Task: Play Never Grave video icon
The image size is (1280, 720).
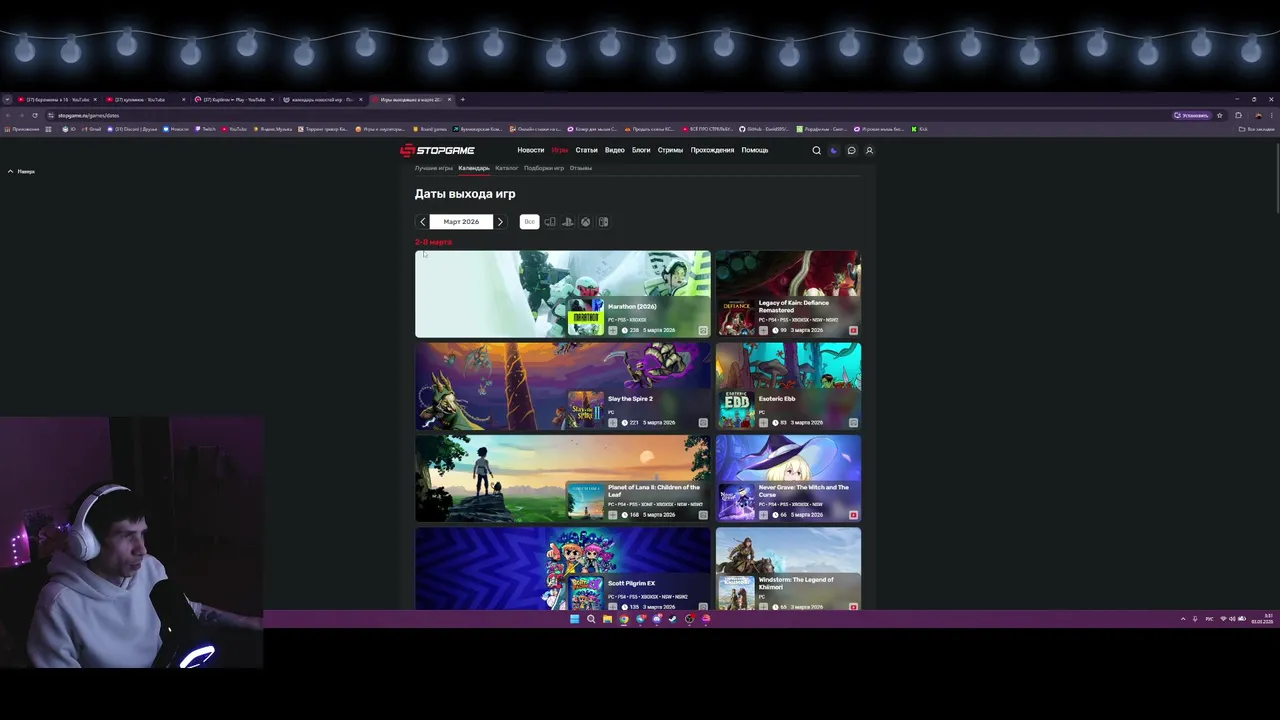Action: [853, 515]
